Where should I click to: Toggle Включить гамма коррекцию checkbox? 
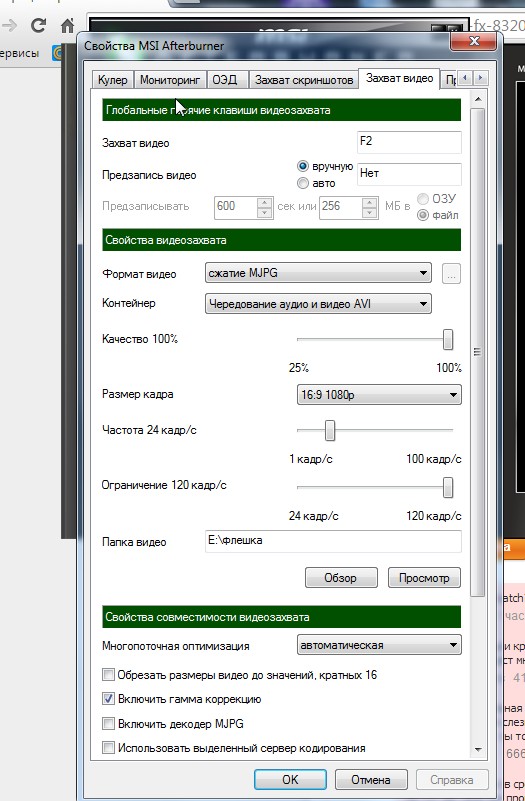click(108, 699)
